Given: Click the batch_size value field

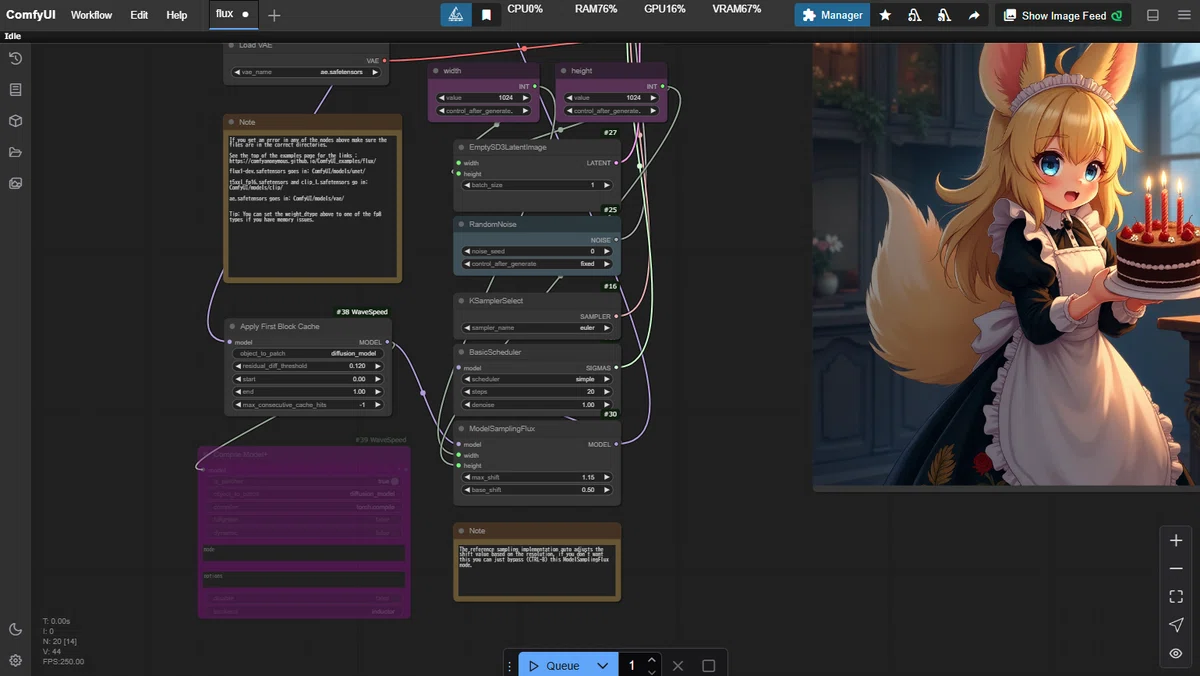Looking at the screenshot, I should pos(537,185).
